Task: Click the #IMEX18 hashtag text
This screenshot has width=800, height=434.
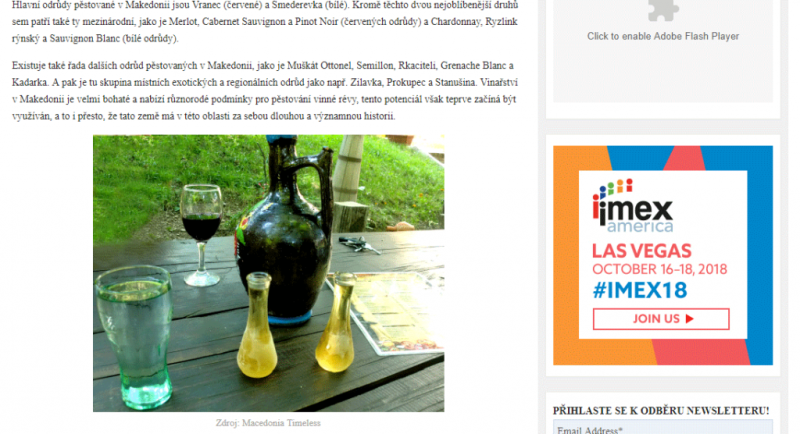Action: (x=640, y=290)
